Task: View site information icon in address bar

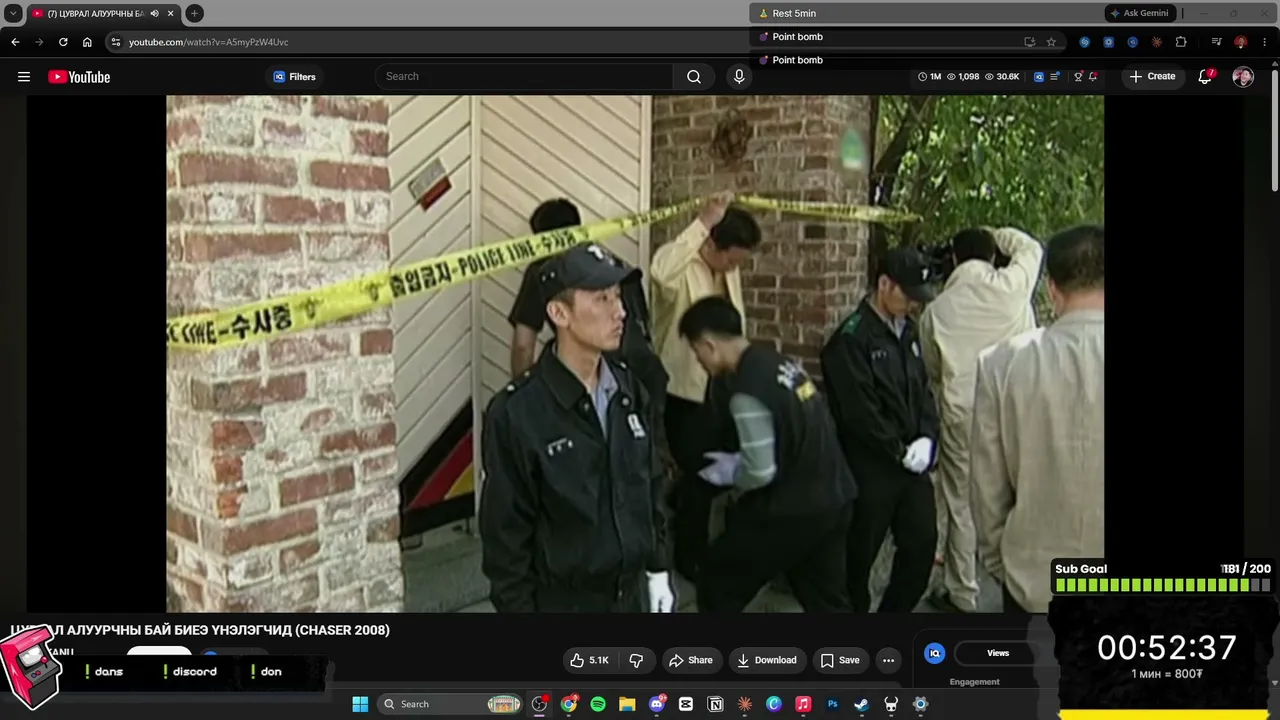Action: tap(115, 42)
